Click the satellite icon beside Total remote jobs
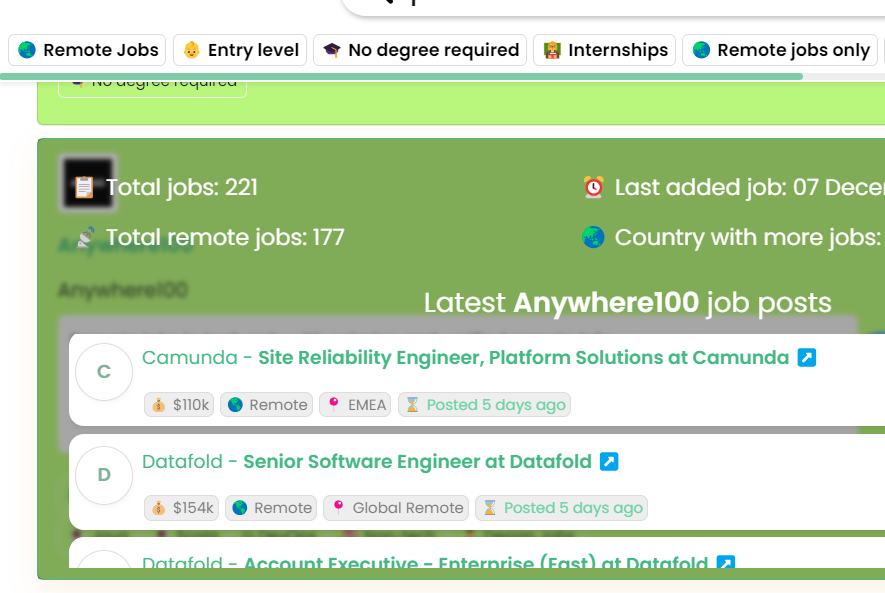 [x=85, y=238]
